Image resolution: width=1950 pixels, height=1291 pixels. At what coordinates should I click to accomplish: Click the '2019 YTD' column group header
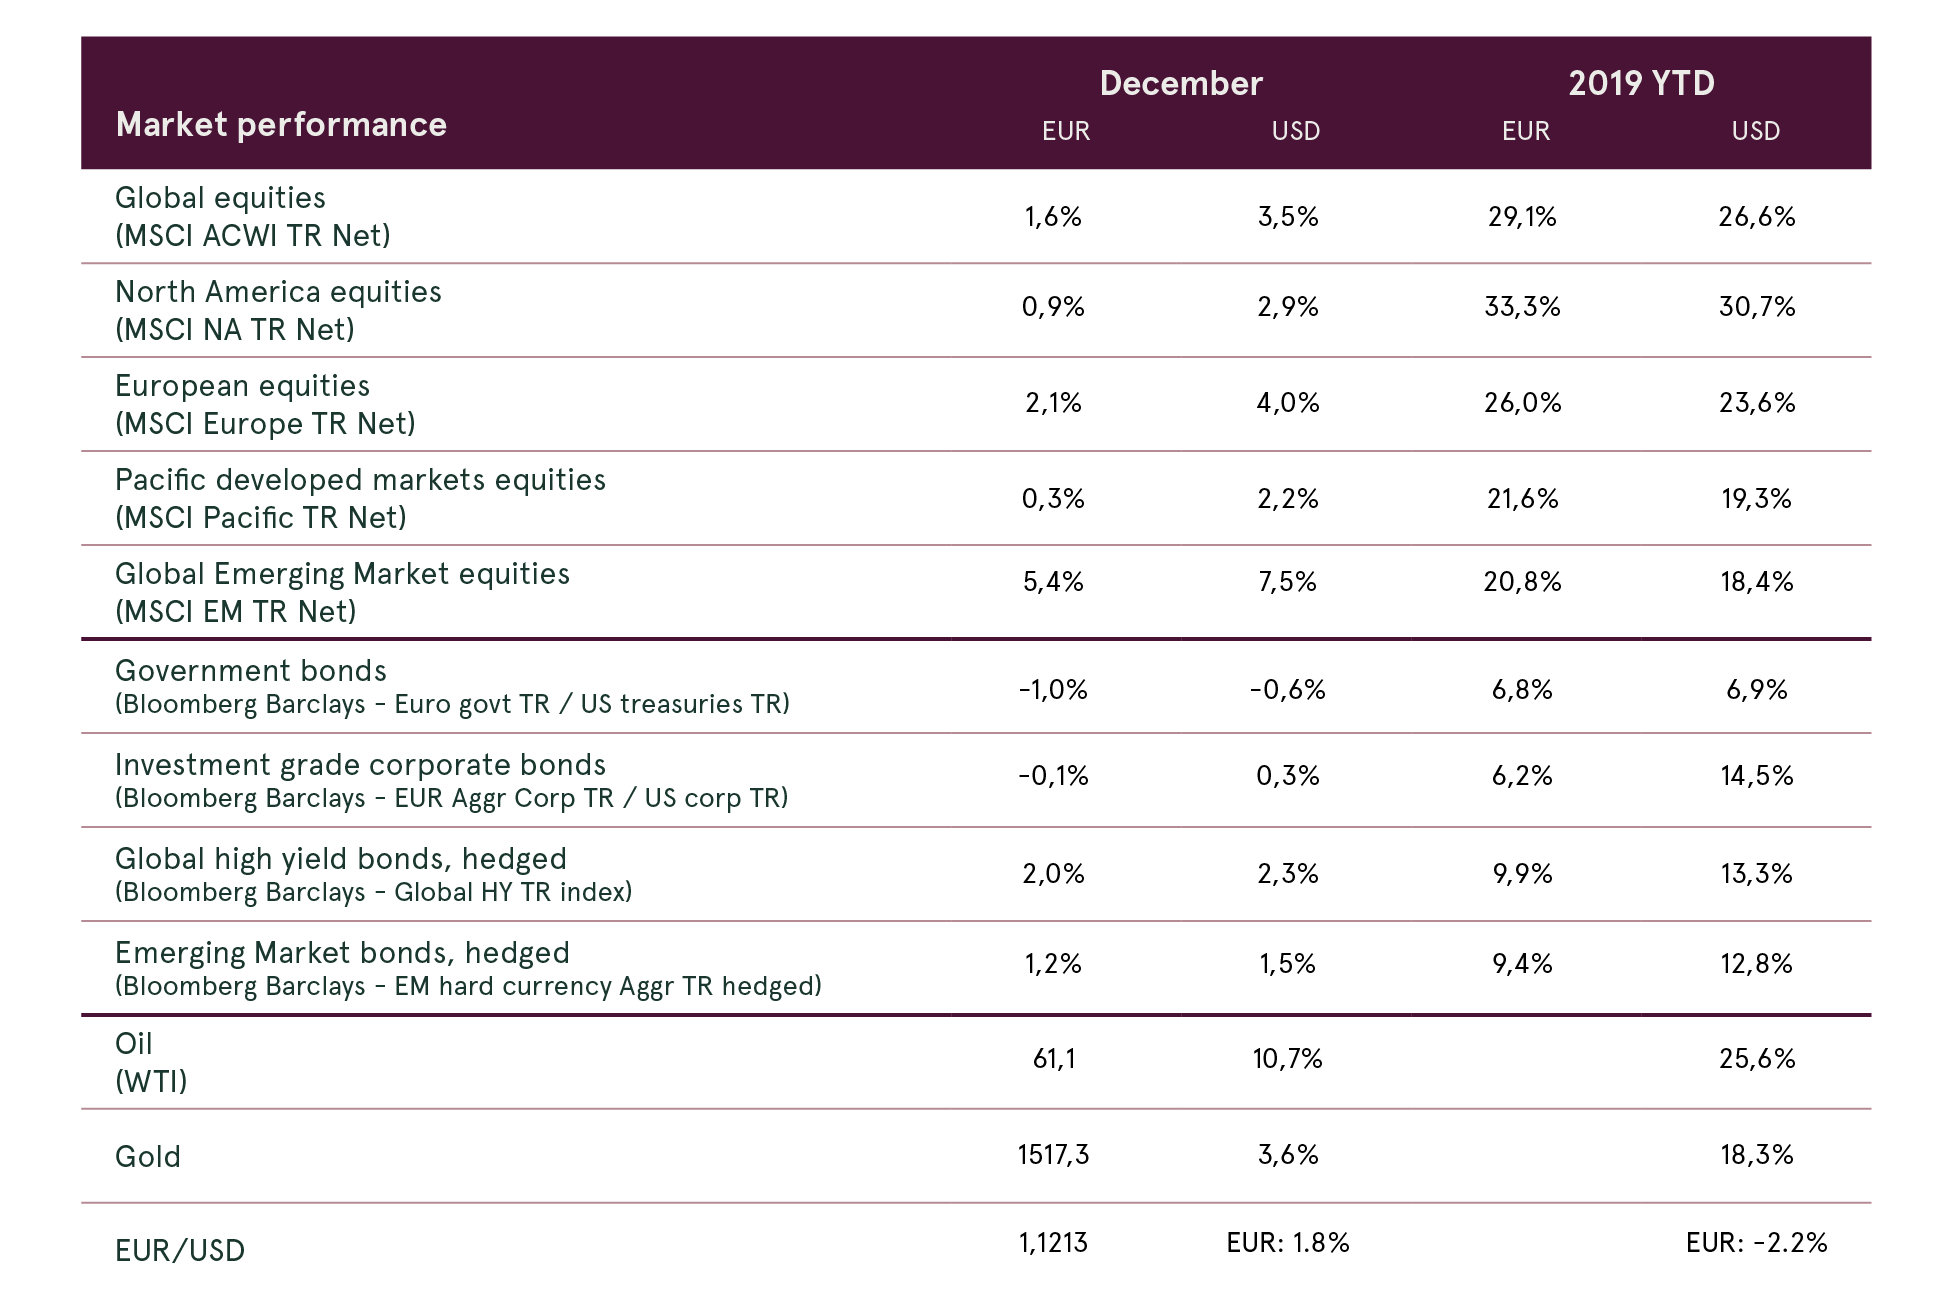click(1641, 83)
